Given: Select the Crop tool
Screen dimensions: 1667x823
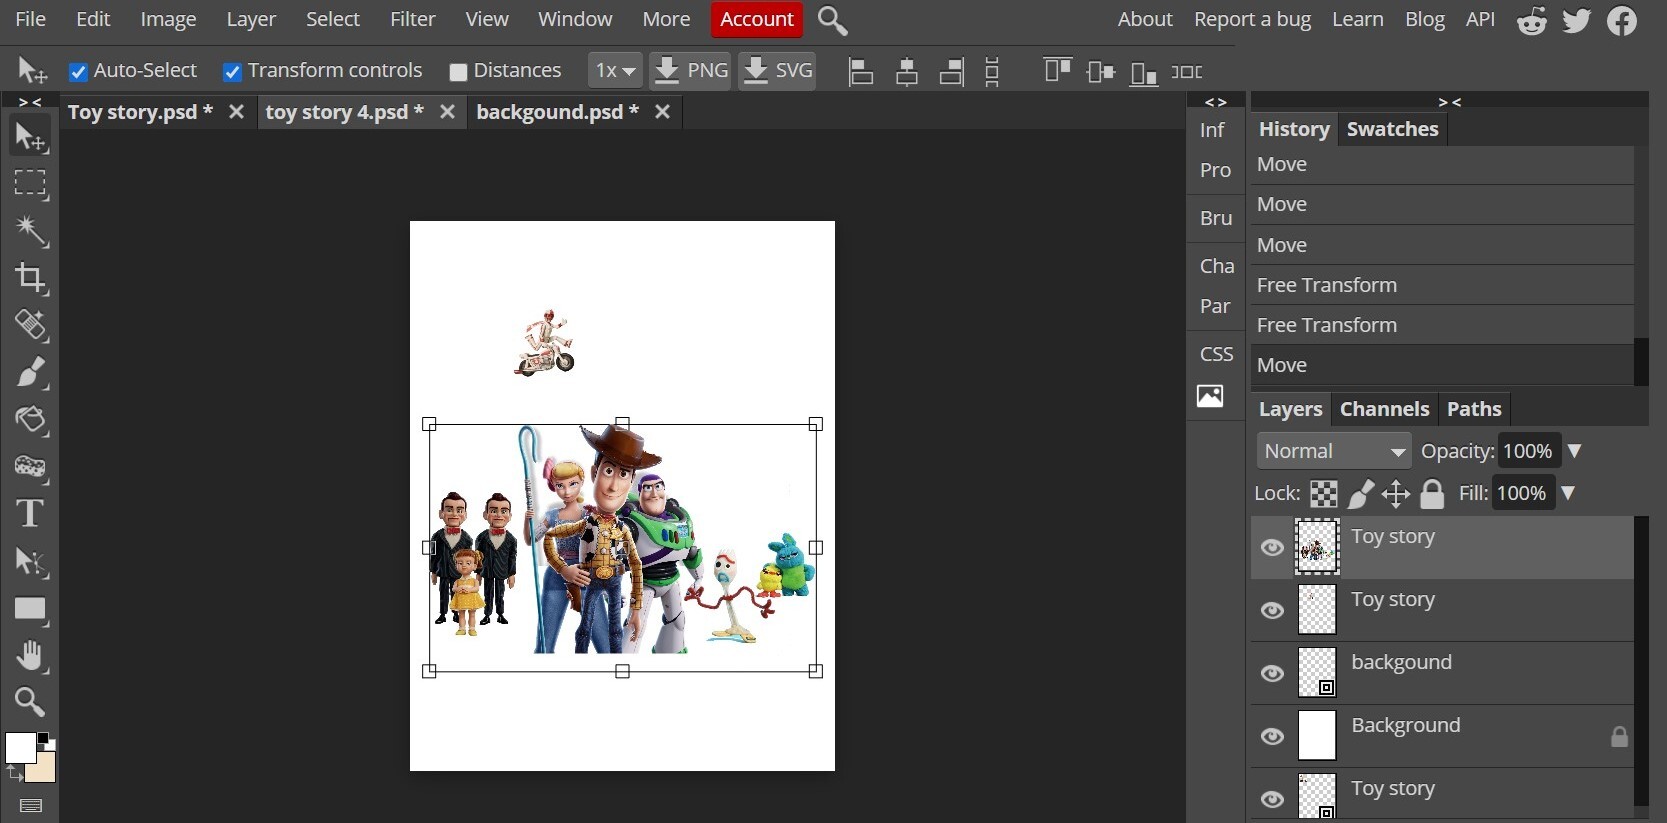Looking at the screenshot, I should (x=30, y=278).
